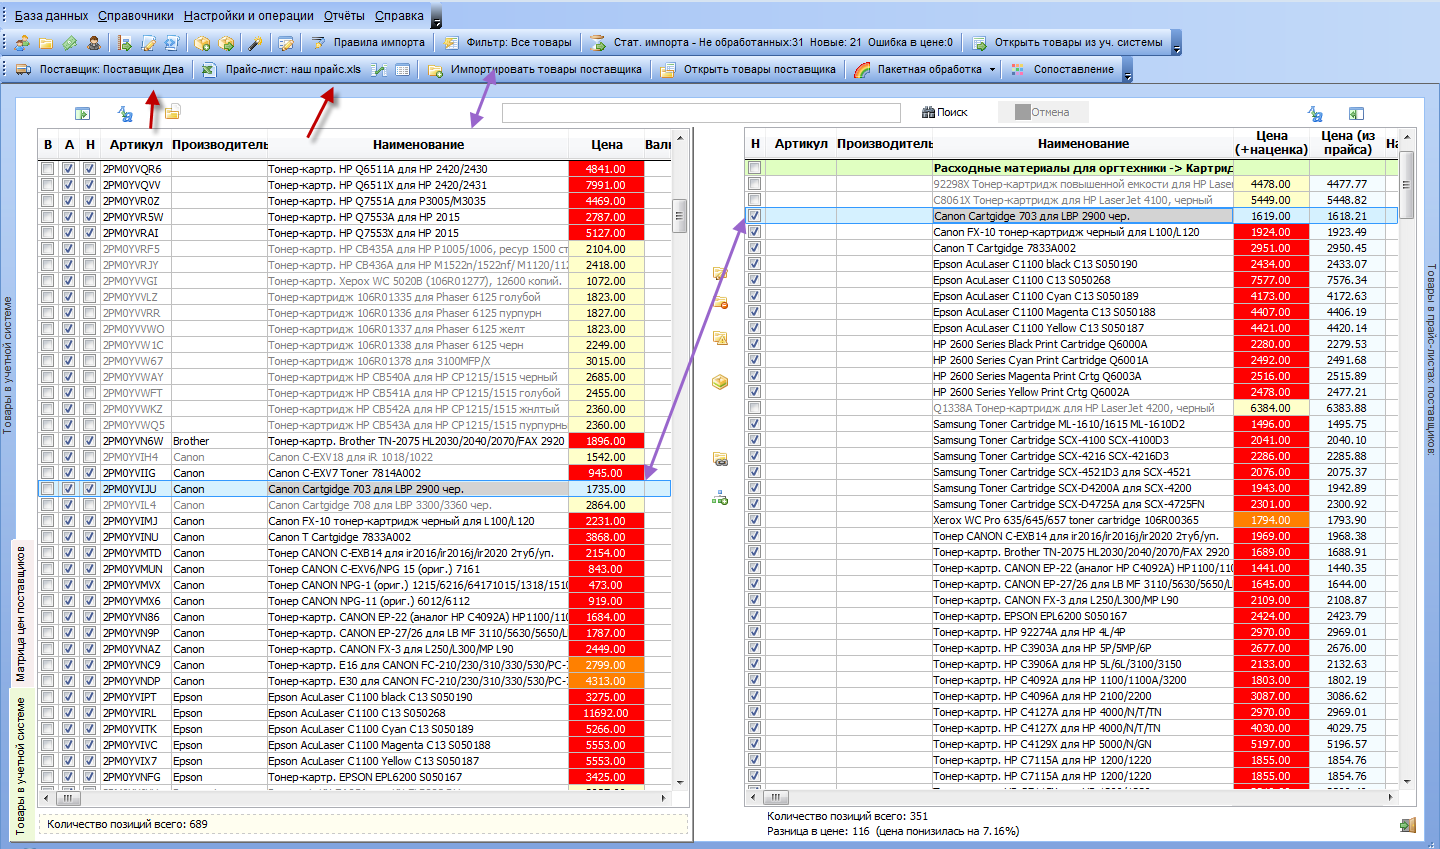Open the База данных menu

click(51, 16)
